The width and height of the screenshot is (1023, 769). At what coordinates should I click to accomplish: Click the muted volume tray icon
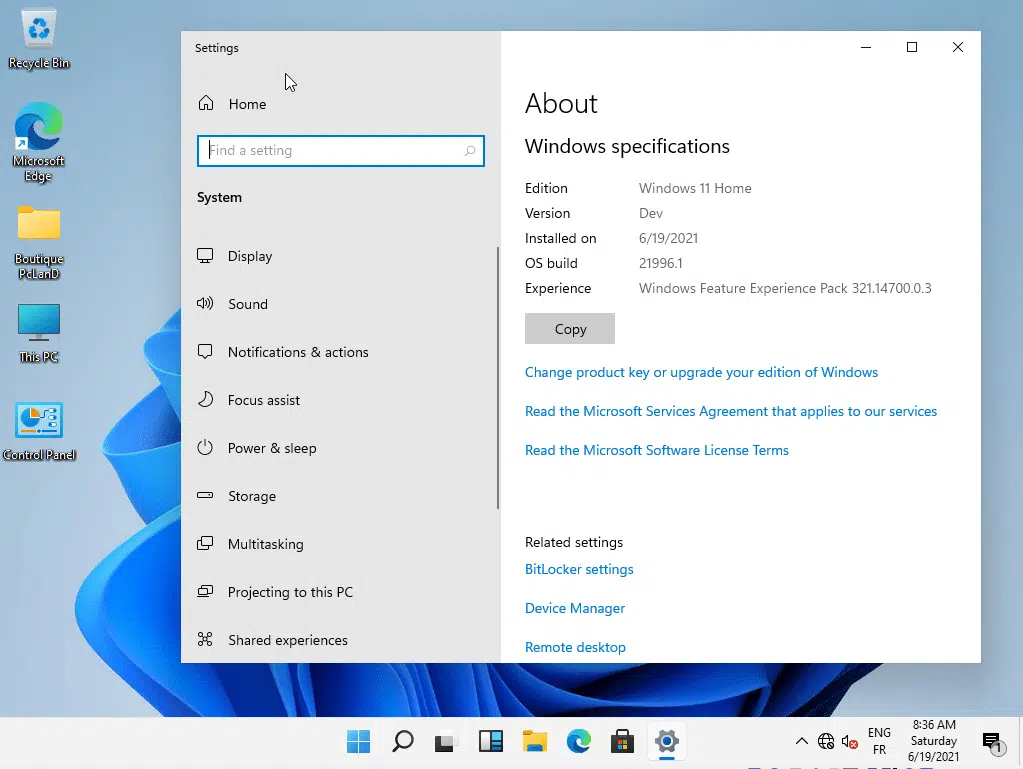(x=849, y=742)
